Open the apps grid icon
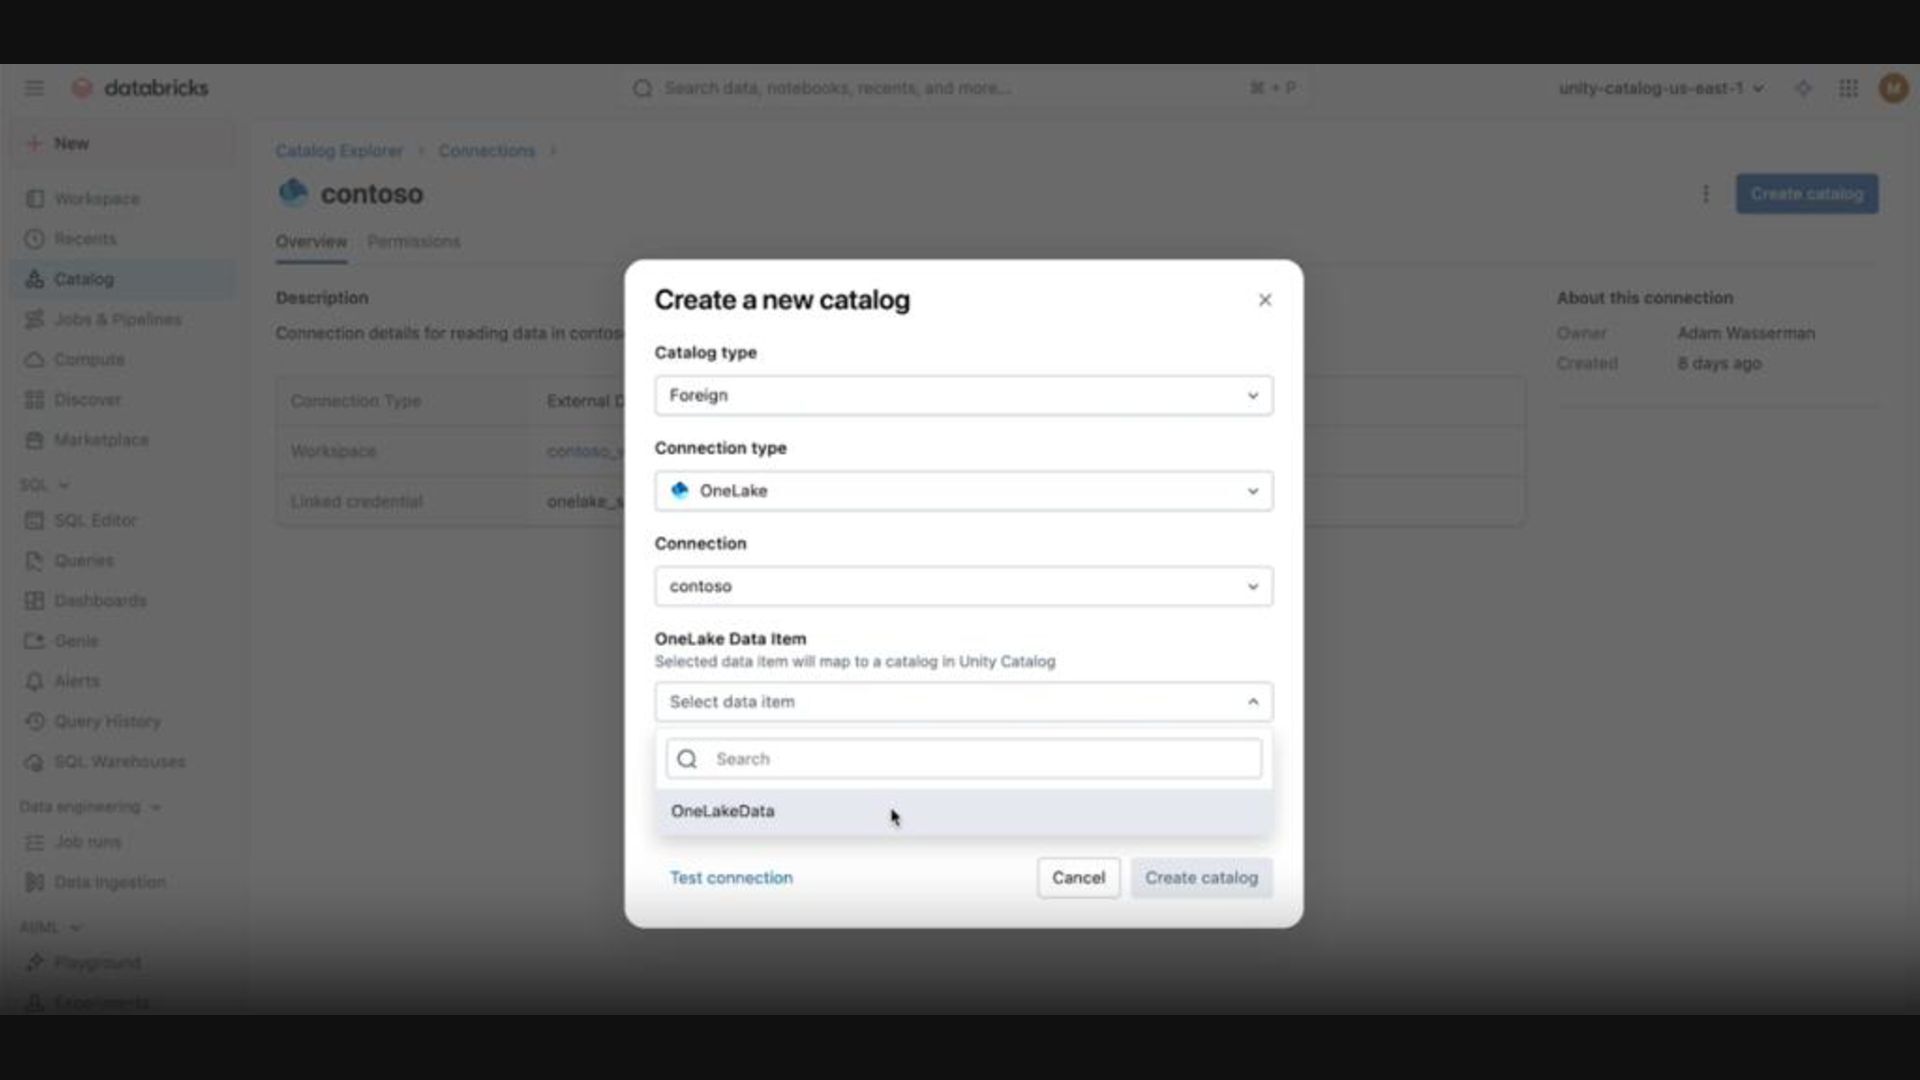This screenshot has height=1080, width=1920. click(x=1848, y=88)
